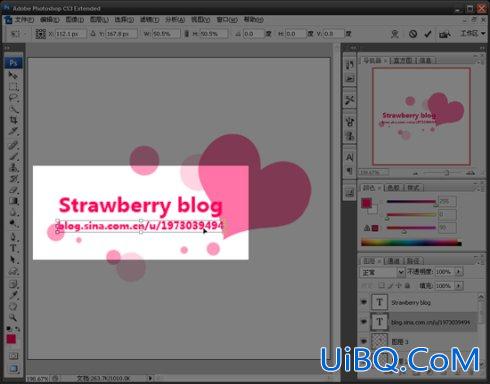The width and height of the screenshot is (490, 384).
Task: Select the Hand tool
Action: (13, 306)
